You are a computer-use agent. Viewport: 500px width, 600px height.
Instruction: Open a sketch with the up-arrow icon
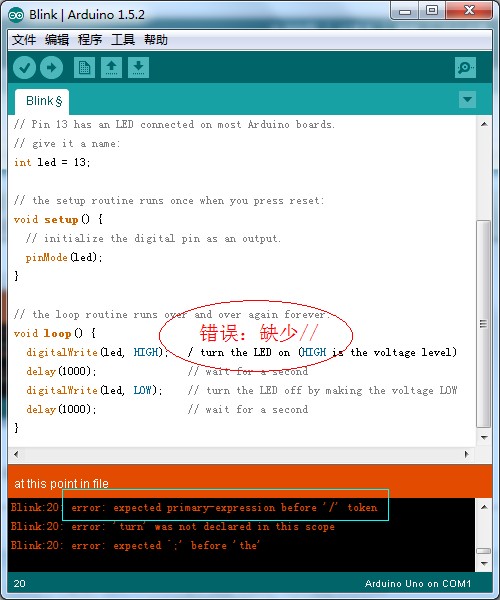point(111,68)
